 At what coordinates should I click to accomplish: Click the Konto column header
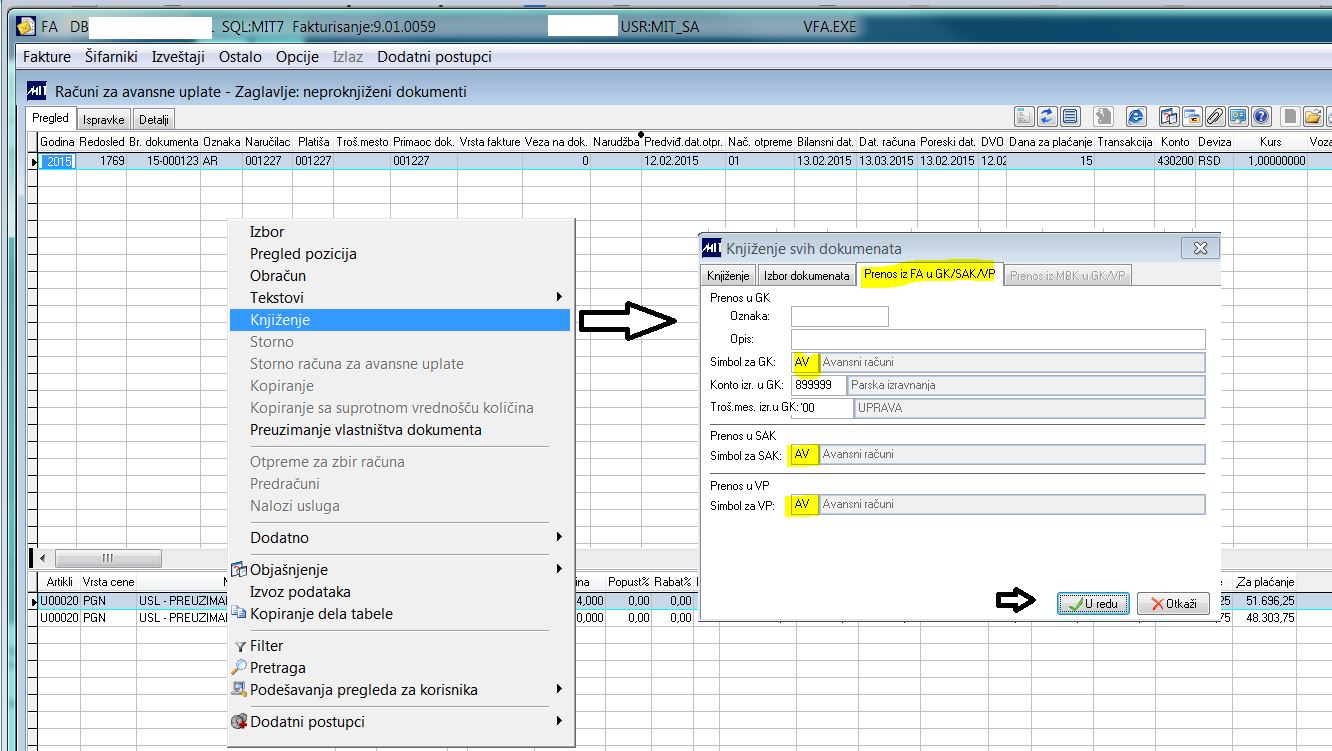(x=1175, y=142)
